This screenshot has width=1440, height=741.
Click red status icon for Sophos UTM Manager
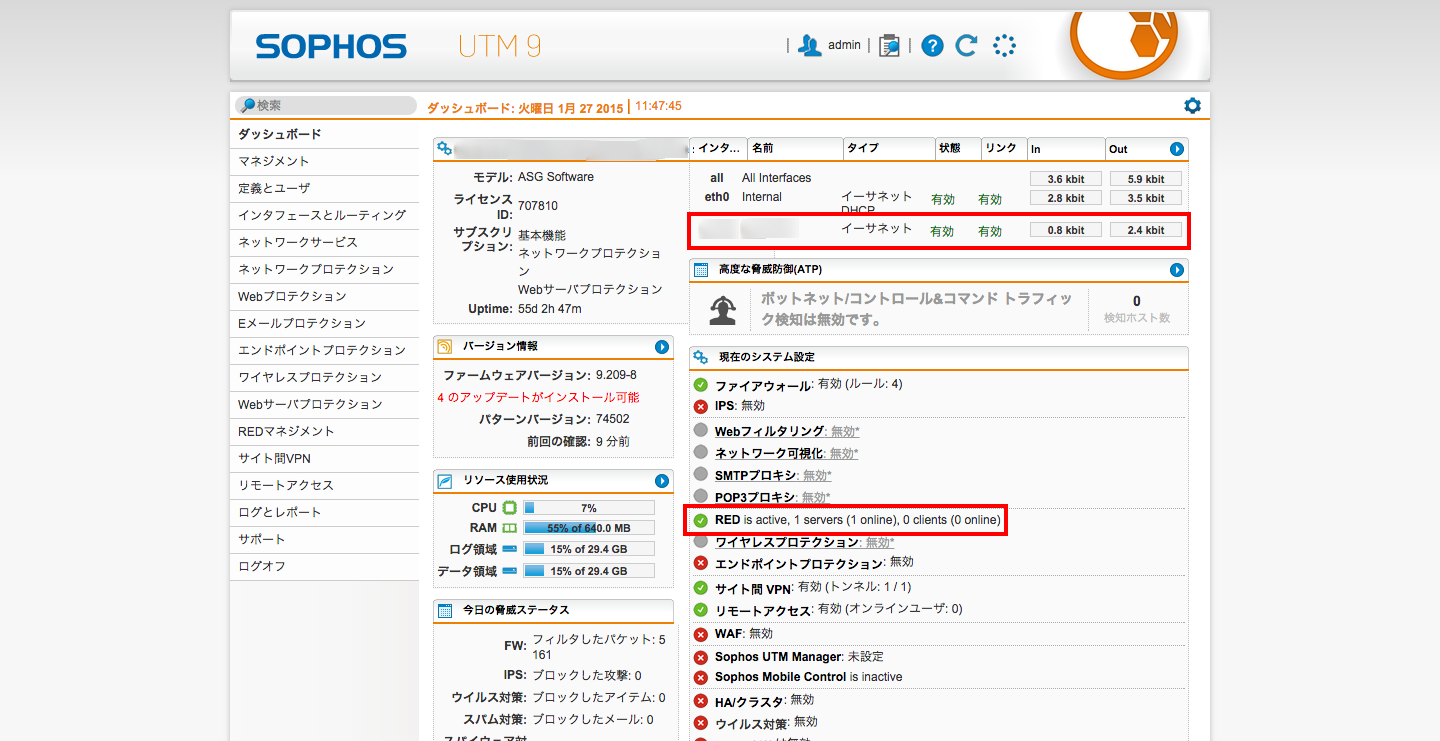701,657
